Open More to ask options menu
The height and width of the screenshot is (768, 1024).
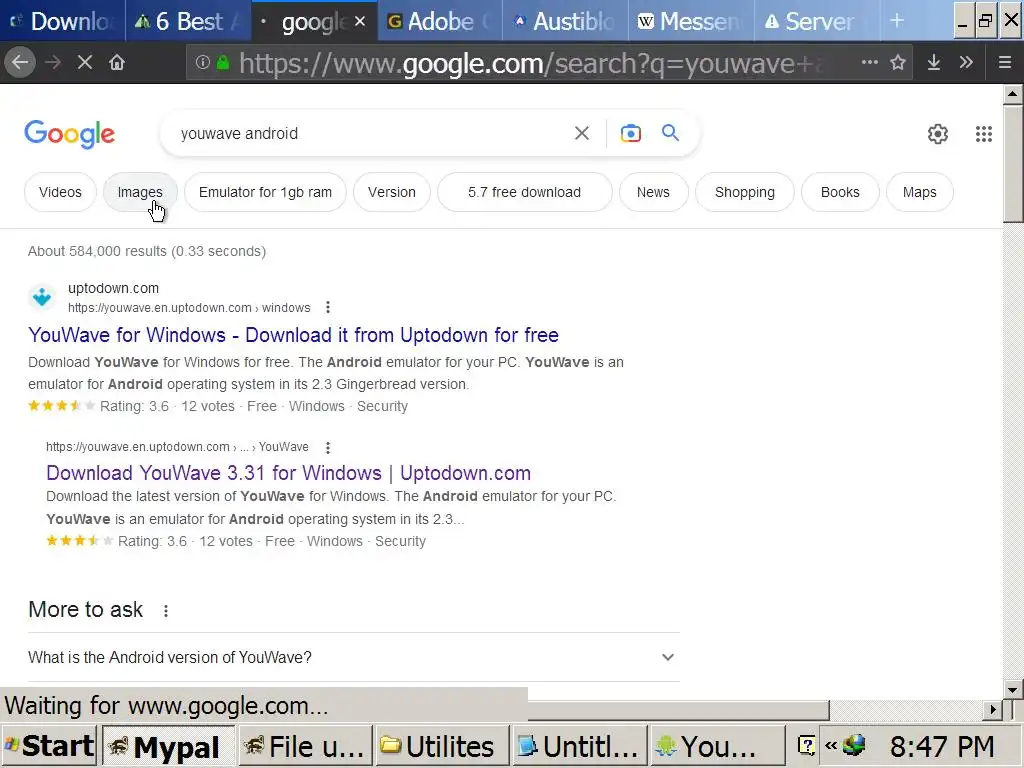pos(166,611)
